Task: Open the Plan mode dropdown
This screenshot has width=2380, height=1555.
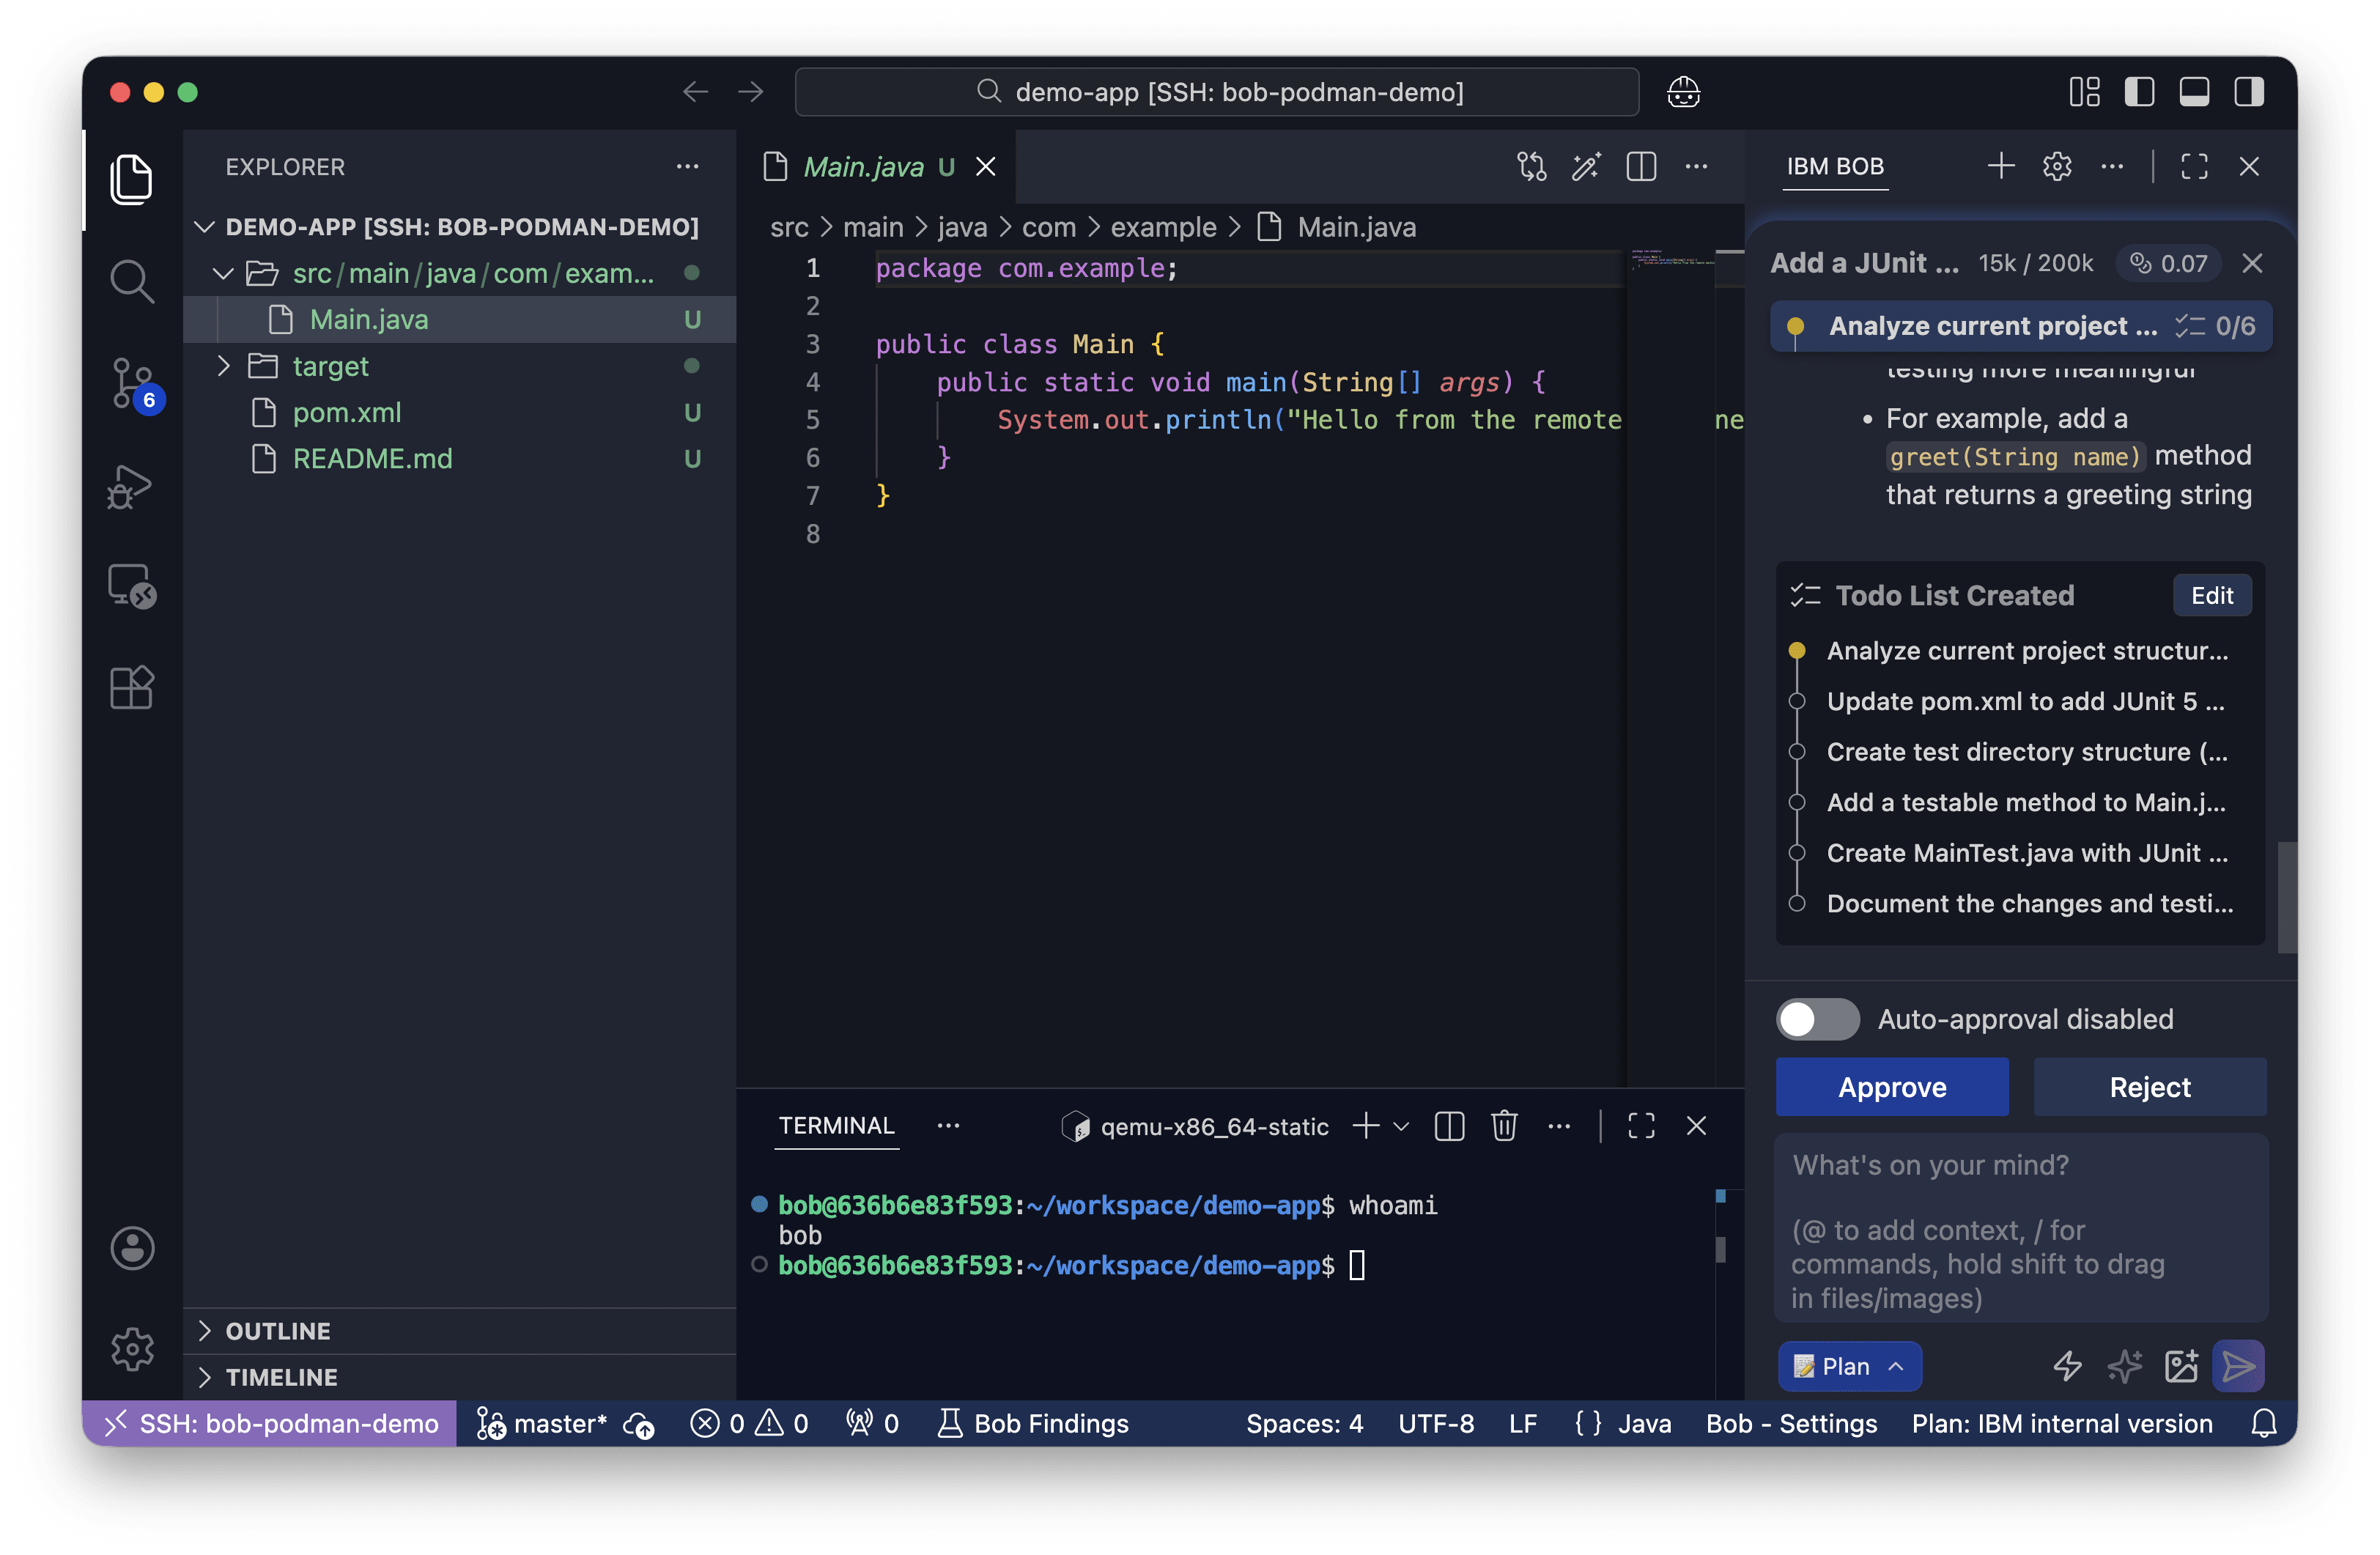Action: [x=1849, y=1366]
